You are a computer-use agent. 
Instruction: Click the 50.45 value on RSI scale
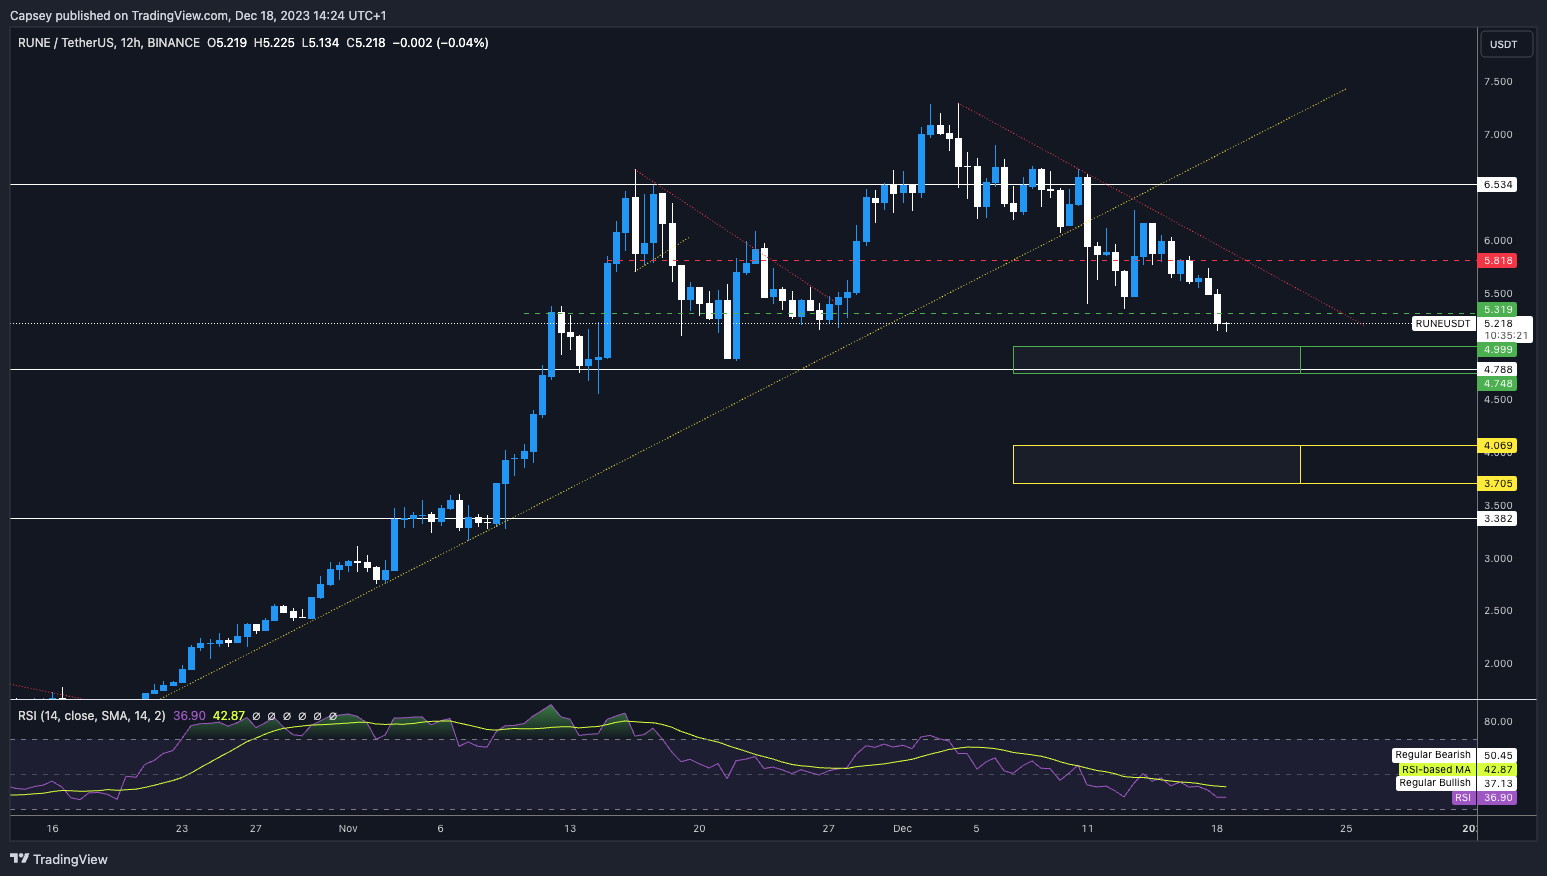1498,756
